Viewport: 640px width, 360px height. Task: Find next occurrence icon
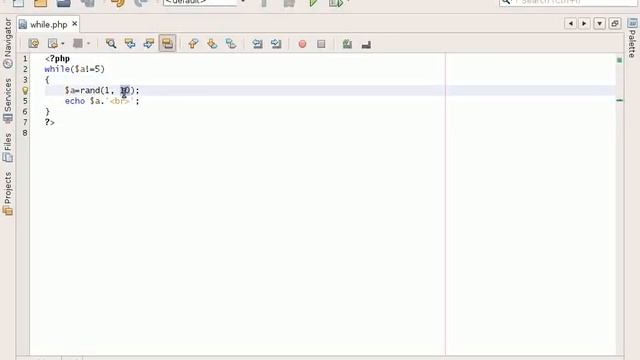149,44
